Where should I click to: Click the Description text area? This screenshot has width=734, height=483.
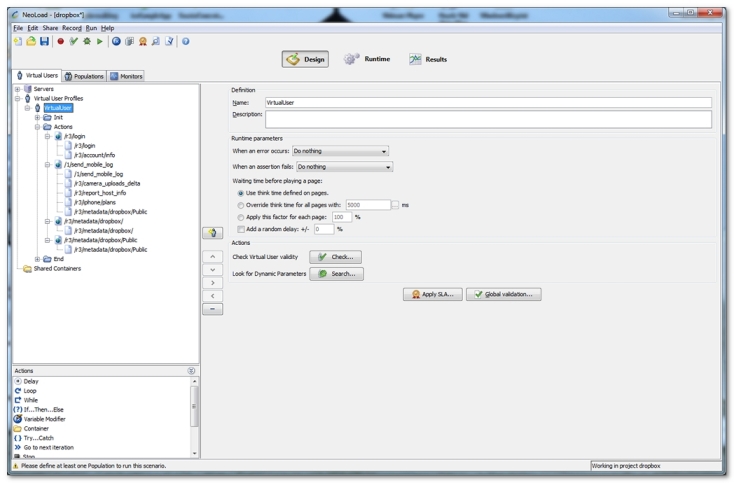click(x=488, y=119)
